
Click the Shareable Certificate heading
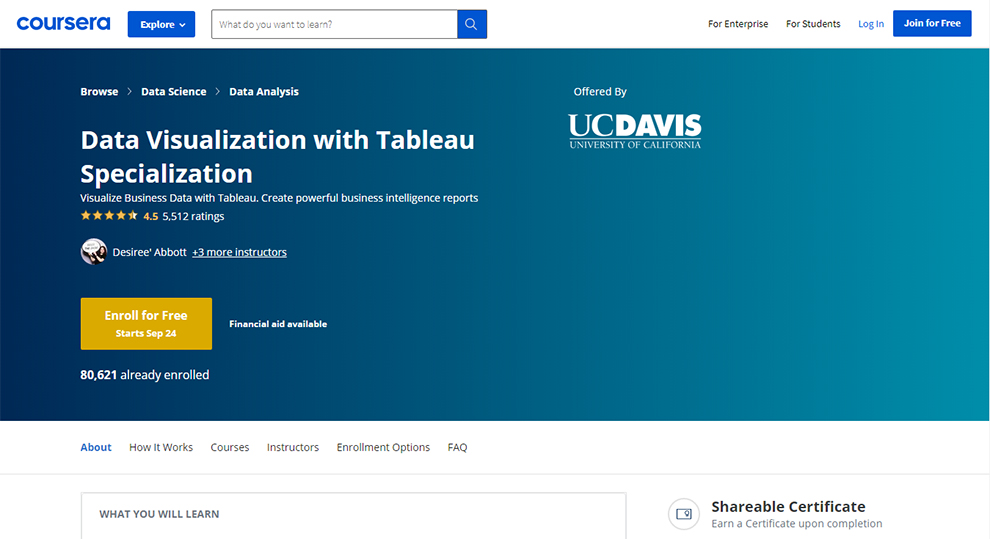[x=788, y=506]
